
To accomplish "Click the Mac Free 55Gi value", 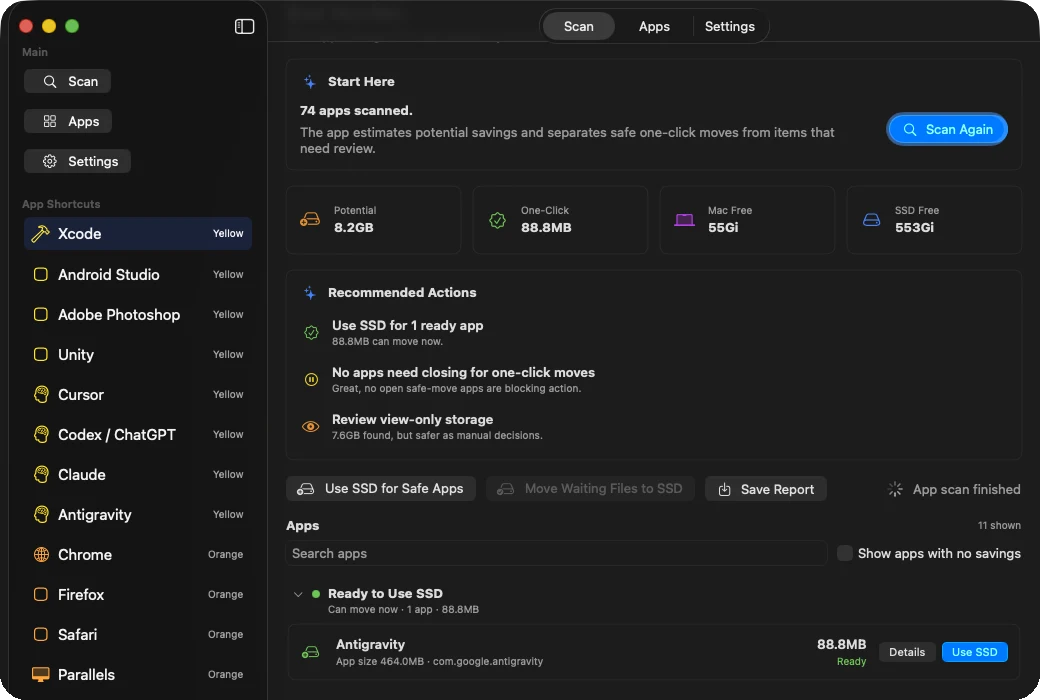I will coord(723,228).
